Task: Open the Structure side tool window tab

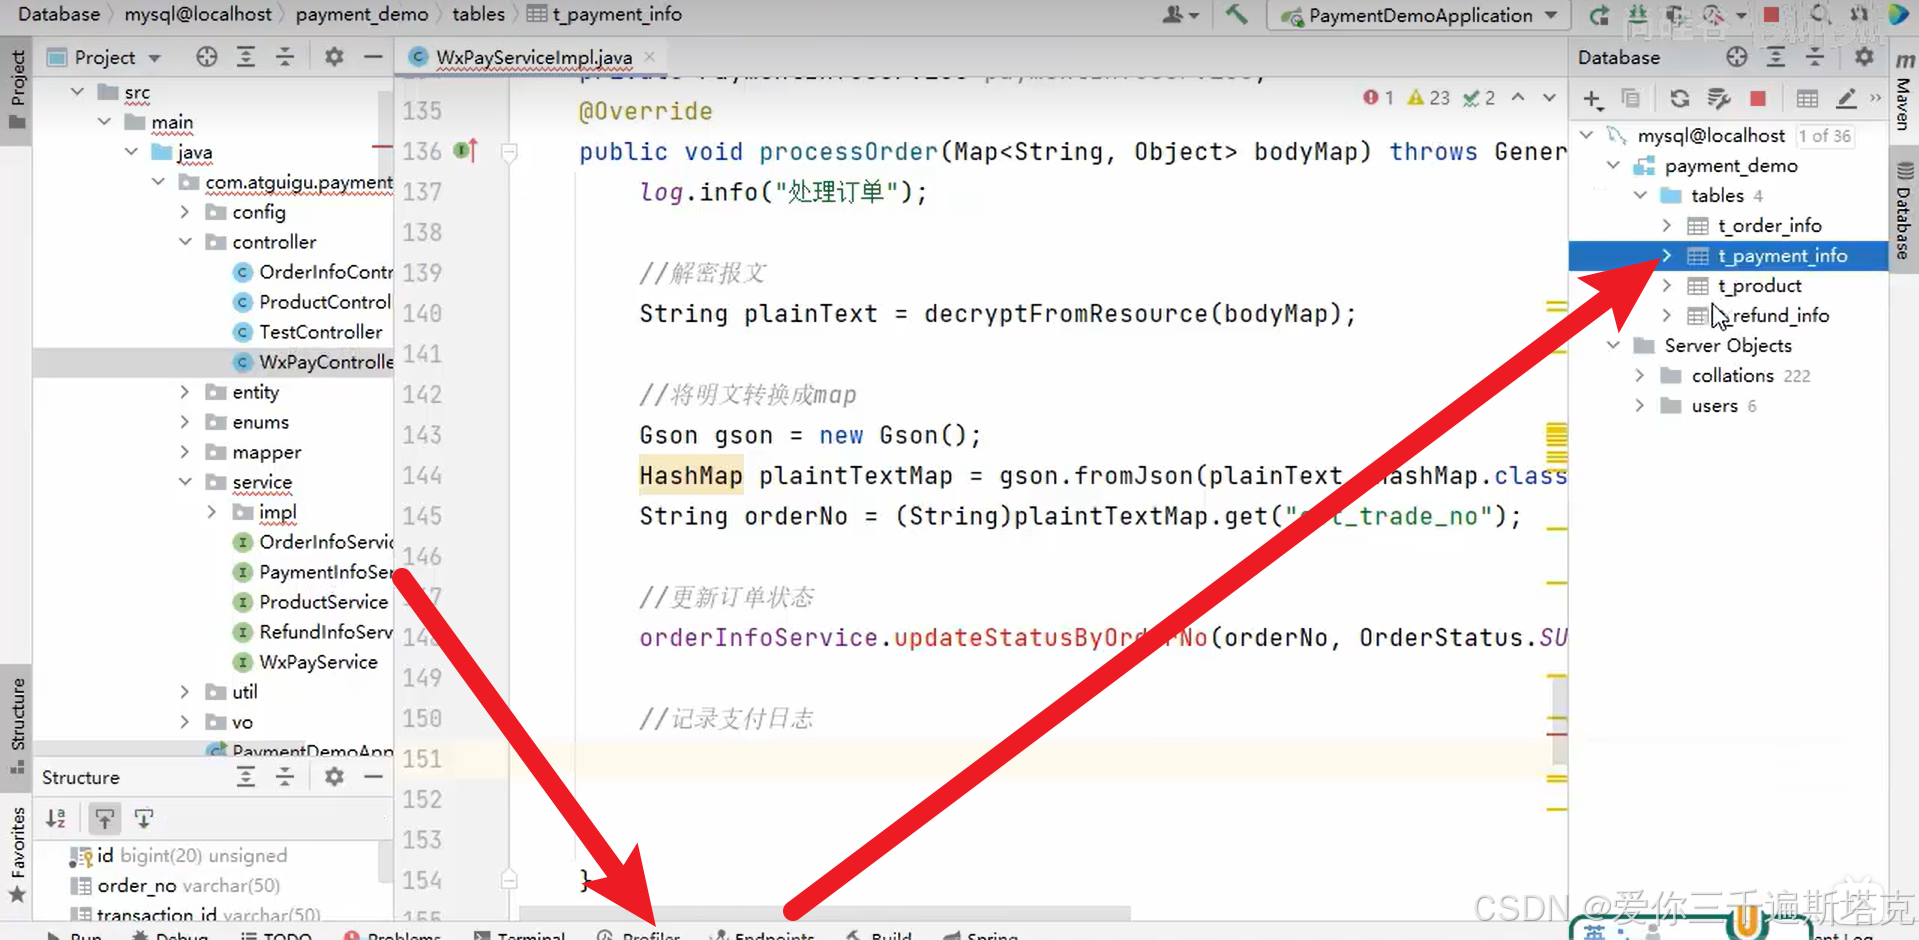Action: [16, 726]
